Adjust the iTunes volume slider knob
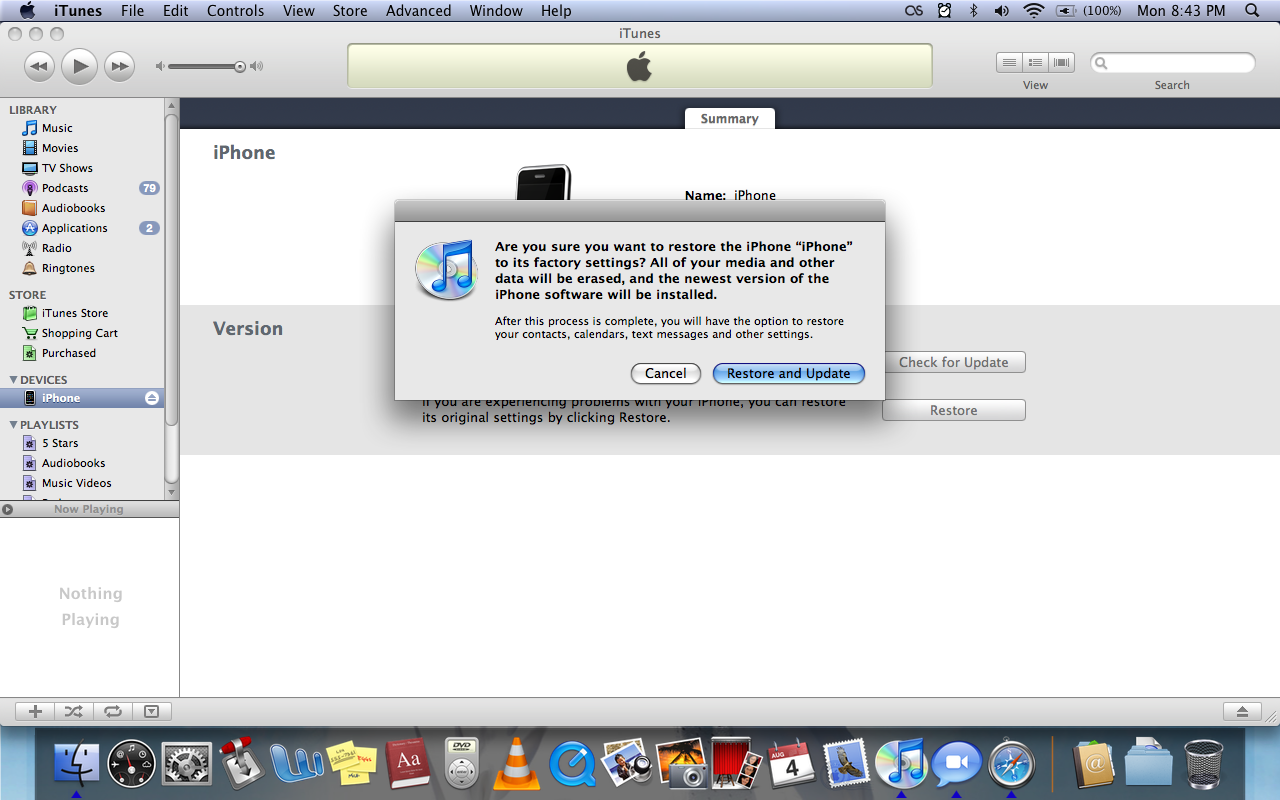Screen dimensions: 1280x800 [x=240, y=67]
